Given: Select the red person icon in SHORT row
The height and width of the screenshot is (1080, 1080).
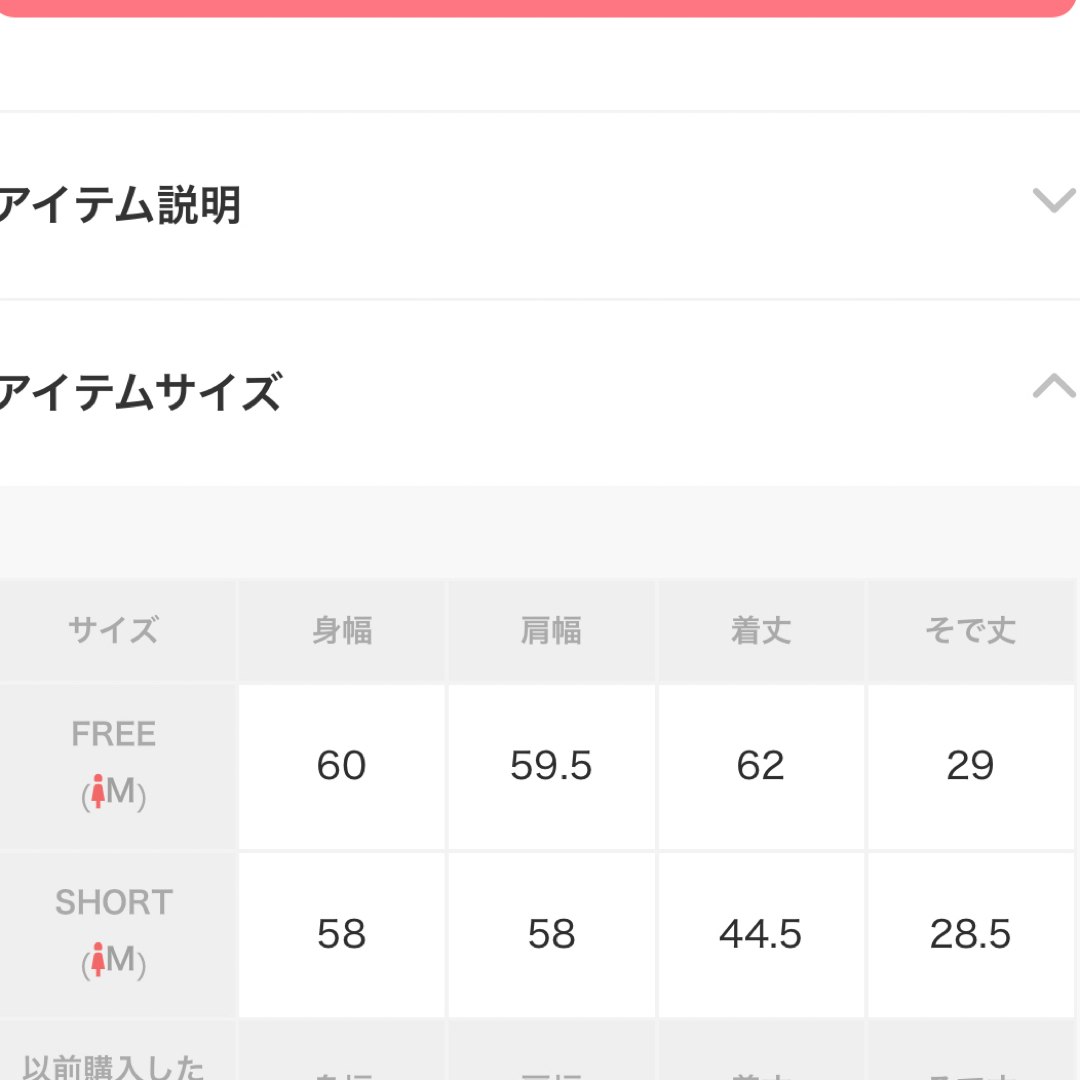Looking at the screenshot, I should [98, 959].
